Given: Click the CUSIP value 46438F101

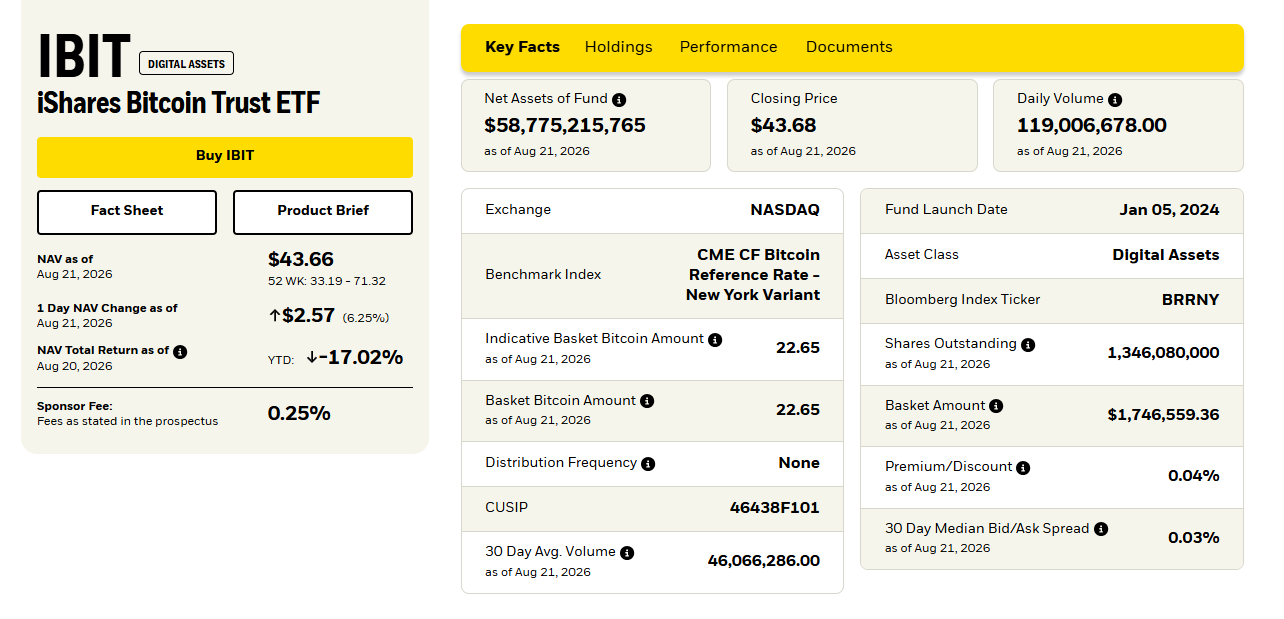Looking at the screenshot, I should click(775, 508).
